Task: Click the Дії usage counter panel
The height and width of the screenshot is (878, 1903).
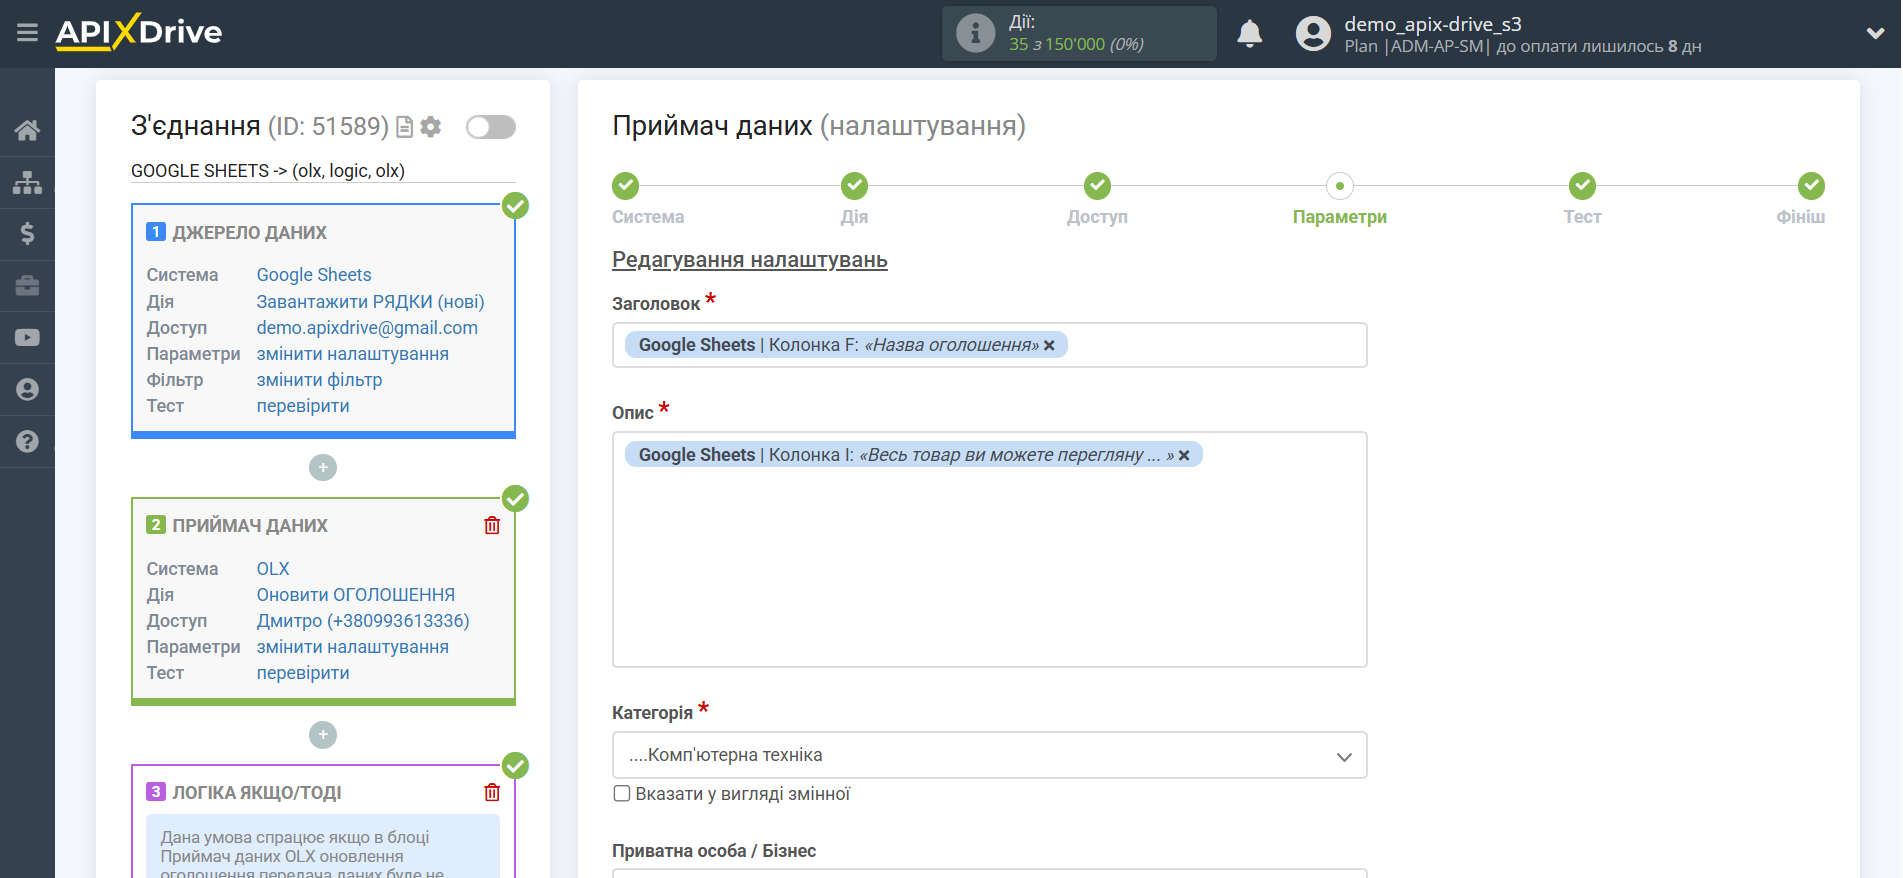Action: [1079, 33]
